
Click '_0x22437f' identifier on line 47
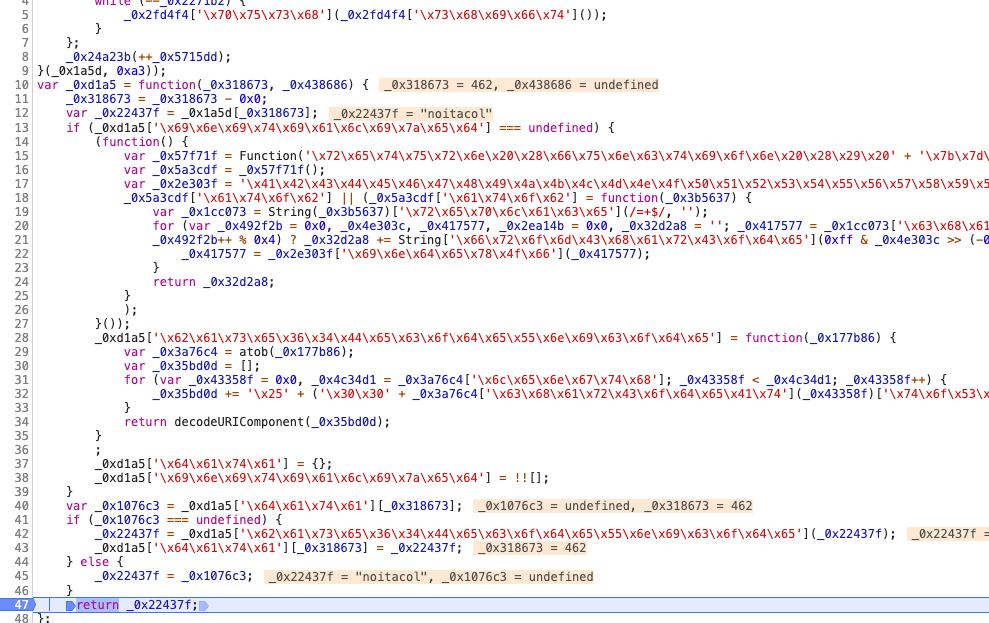(159, 605)
